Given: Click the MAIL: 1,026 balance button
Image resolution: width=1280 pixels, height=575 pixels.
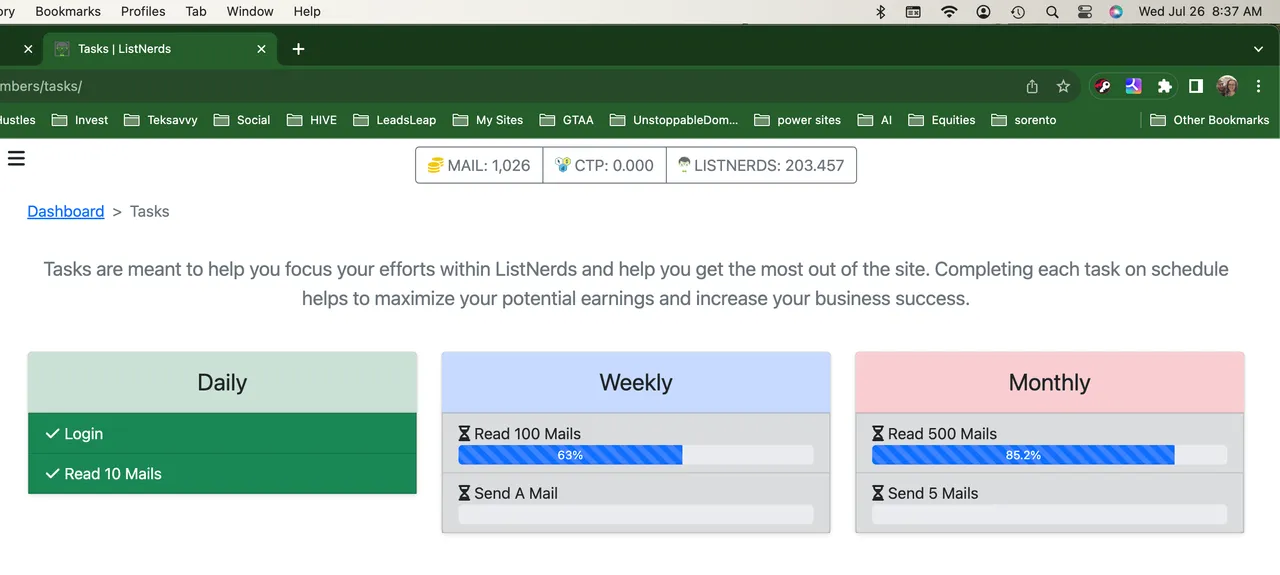Looking at the screenshot, I should (x=479, y=166).
